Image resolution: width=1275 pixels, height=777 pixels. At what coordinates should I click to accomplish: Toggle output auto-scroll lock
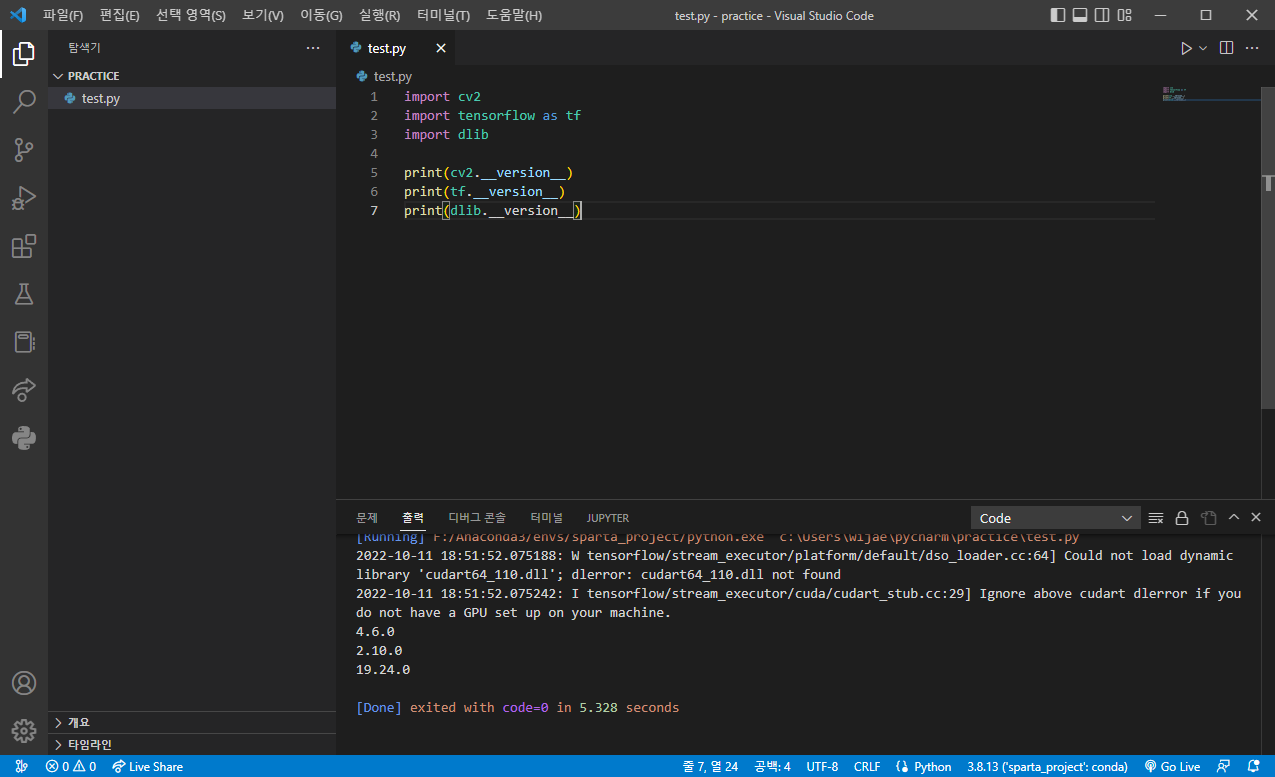(x=1182, y=518)
